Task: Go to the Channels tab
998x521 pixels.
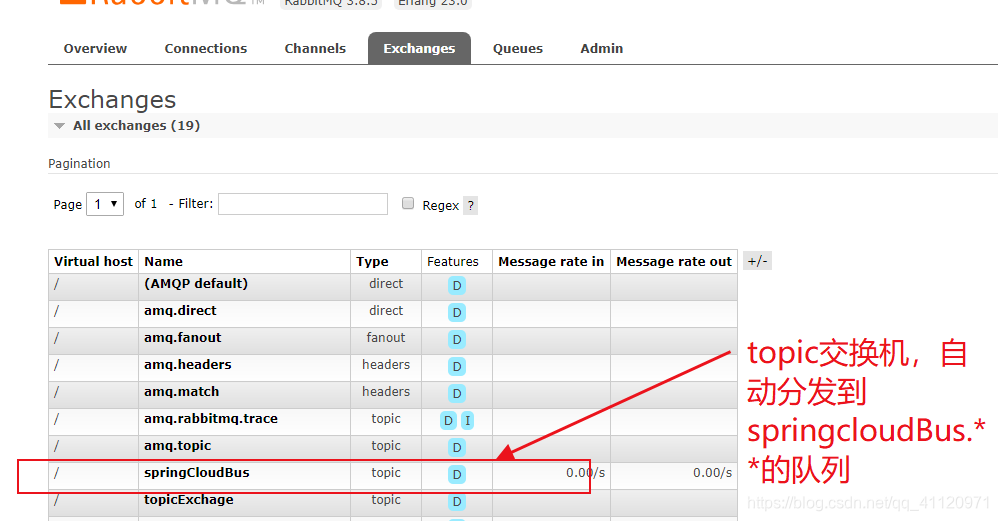Action: point(315,48)
